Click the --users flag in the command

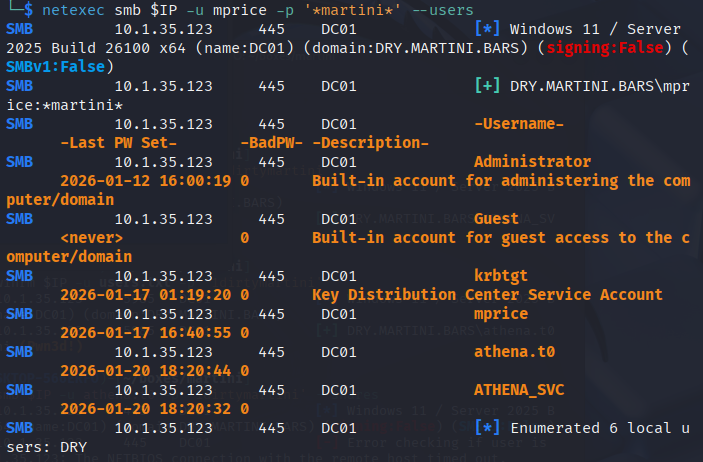442,10
